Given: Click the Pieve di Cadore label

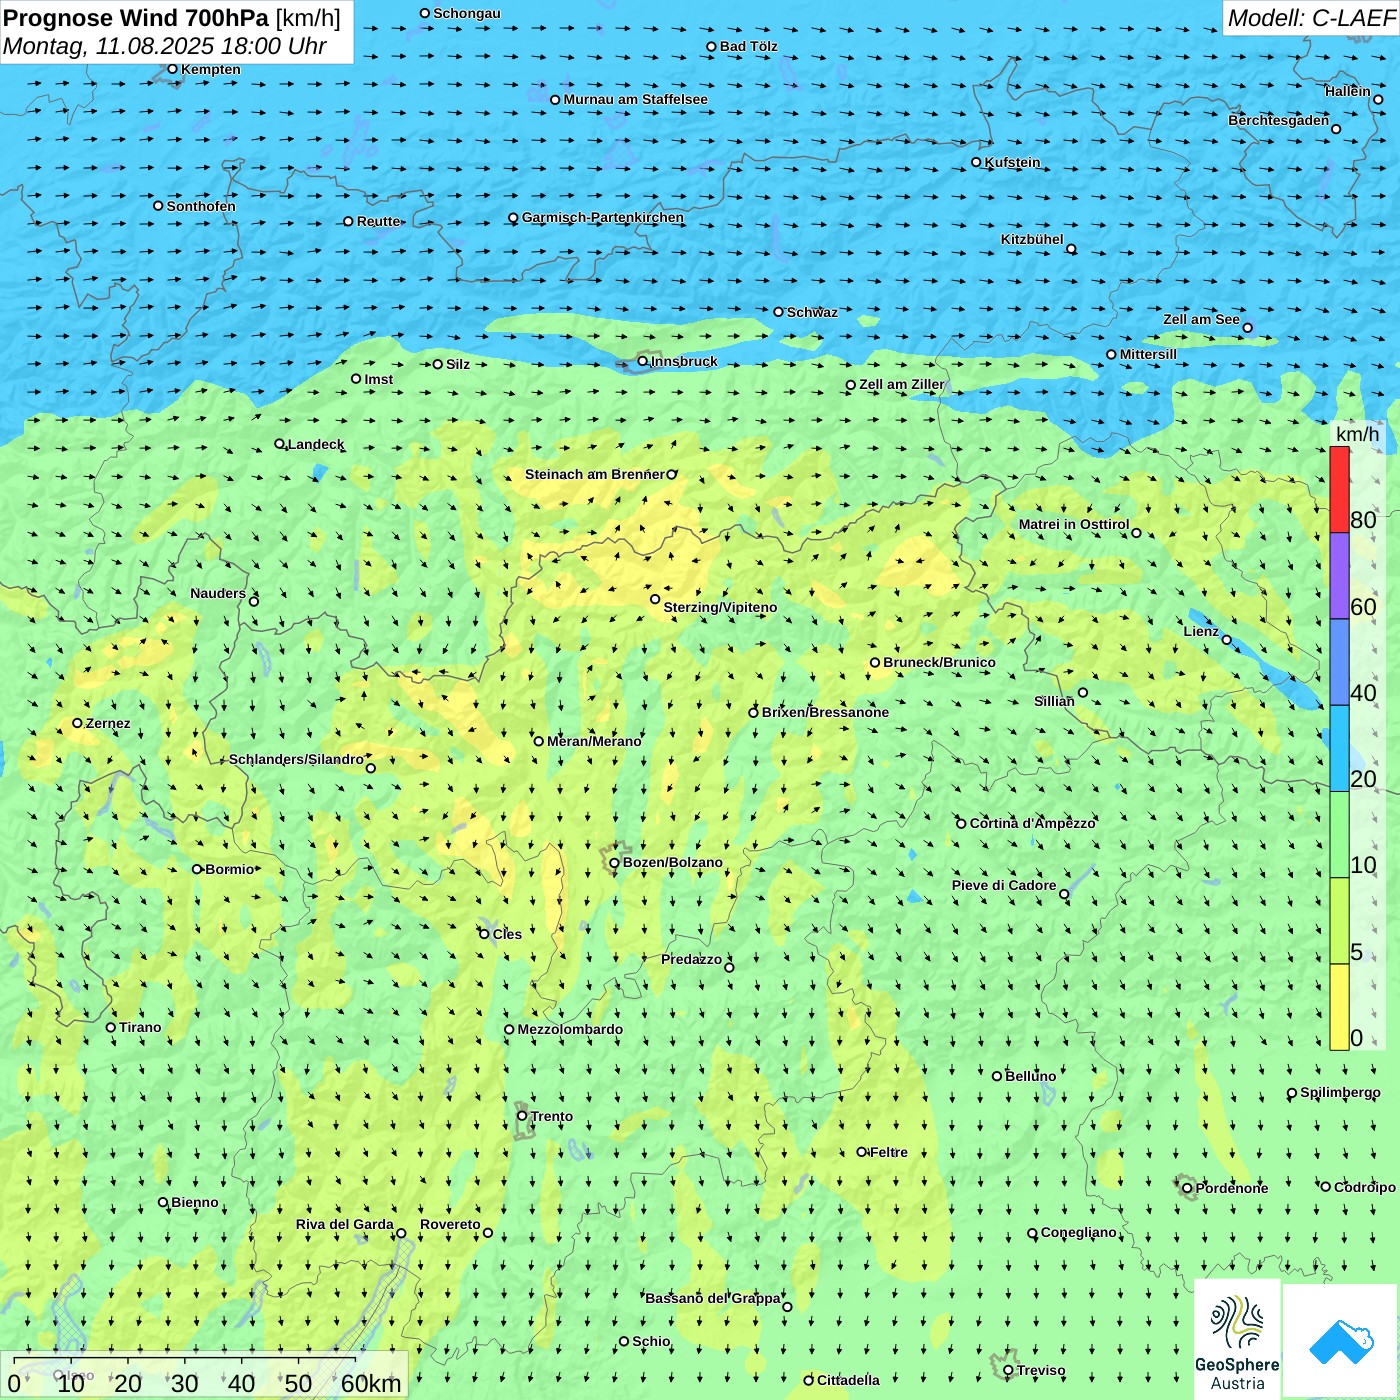Looking at the screenshot, I should point(1004,885).
